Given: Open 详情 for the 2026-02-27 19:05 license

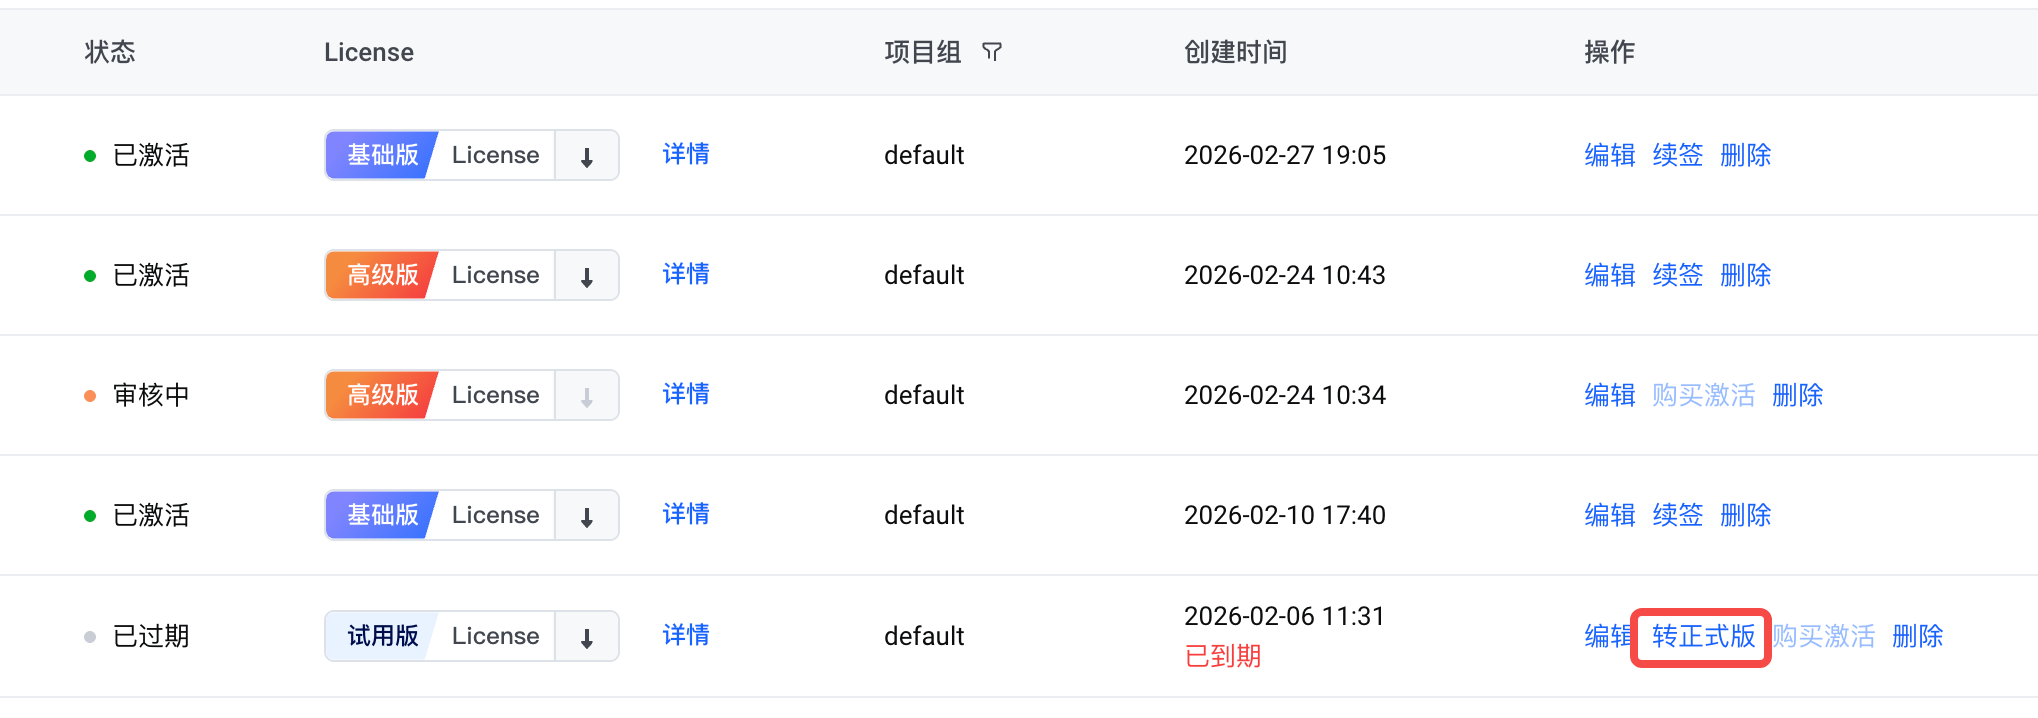Looking at the screenshot, I should (686, 154).
